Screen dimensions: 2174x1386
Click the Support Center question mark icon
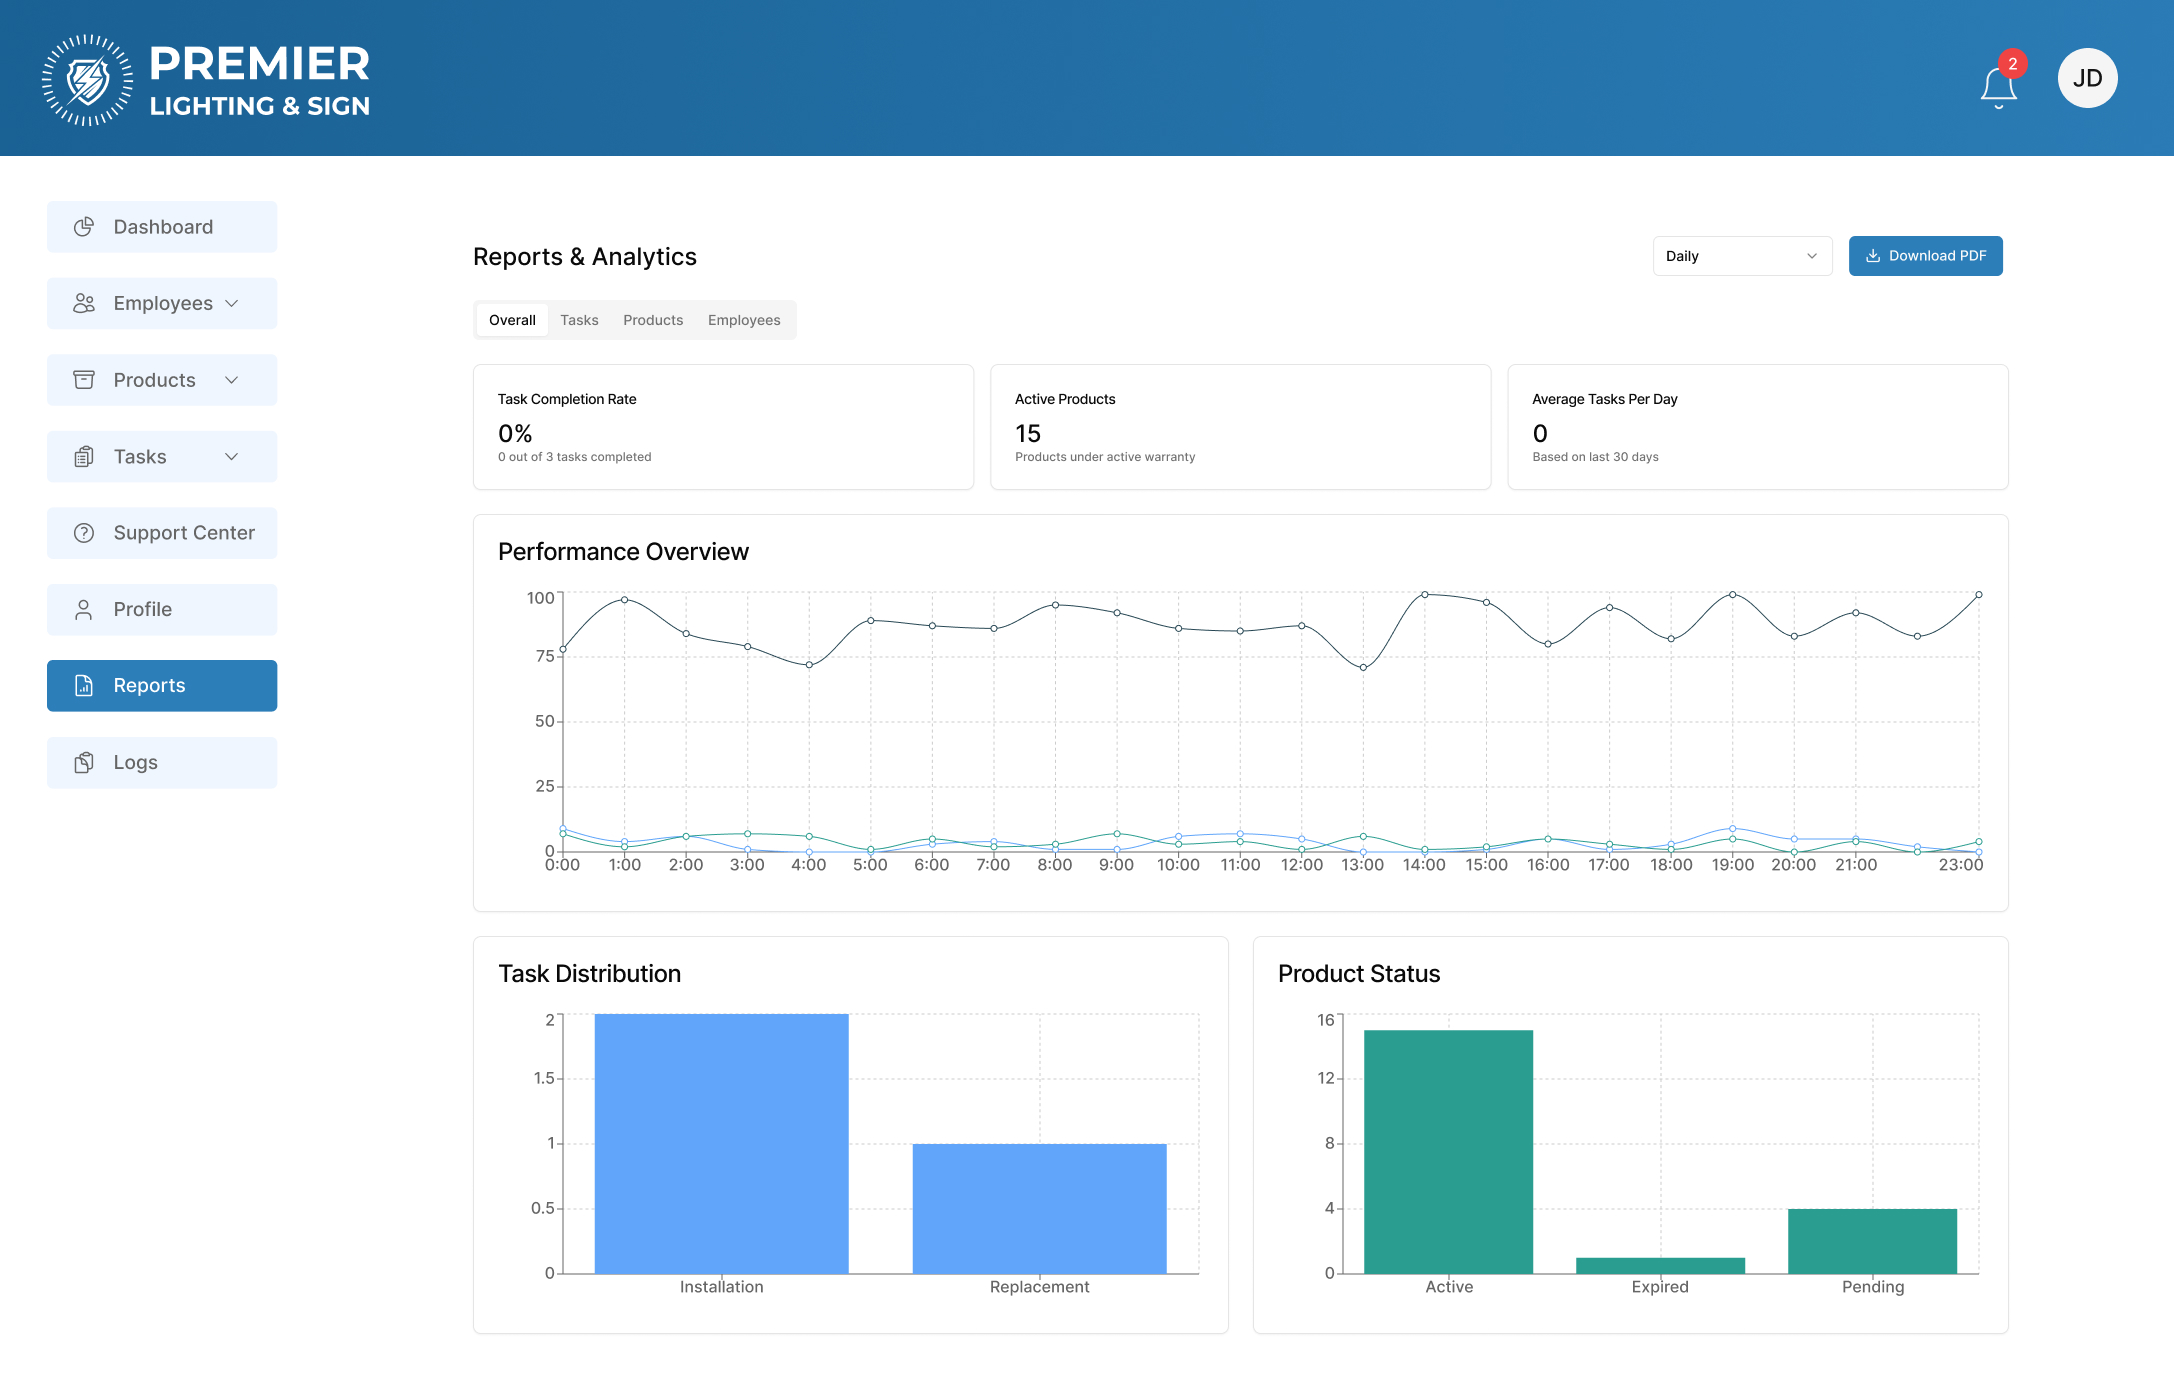tap(84, 533)
